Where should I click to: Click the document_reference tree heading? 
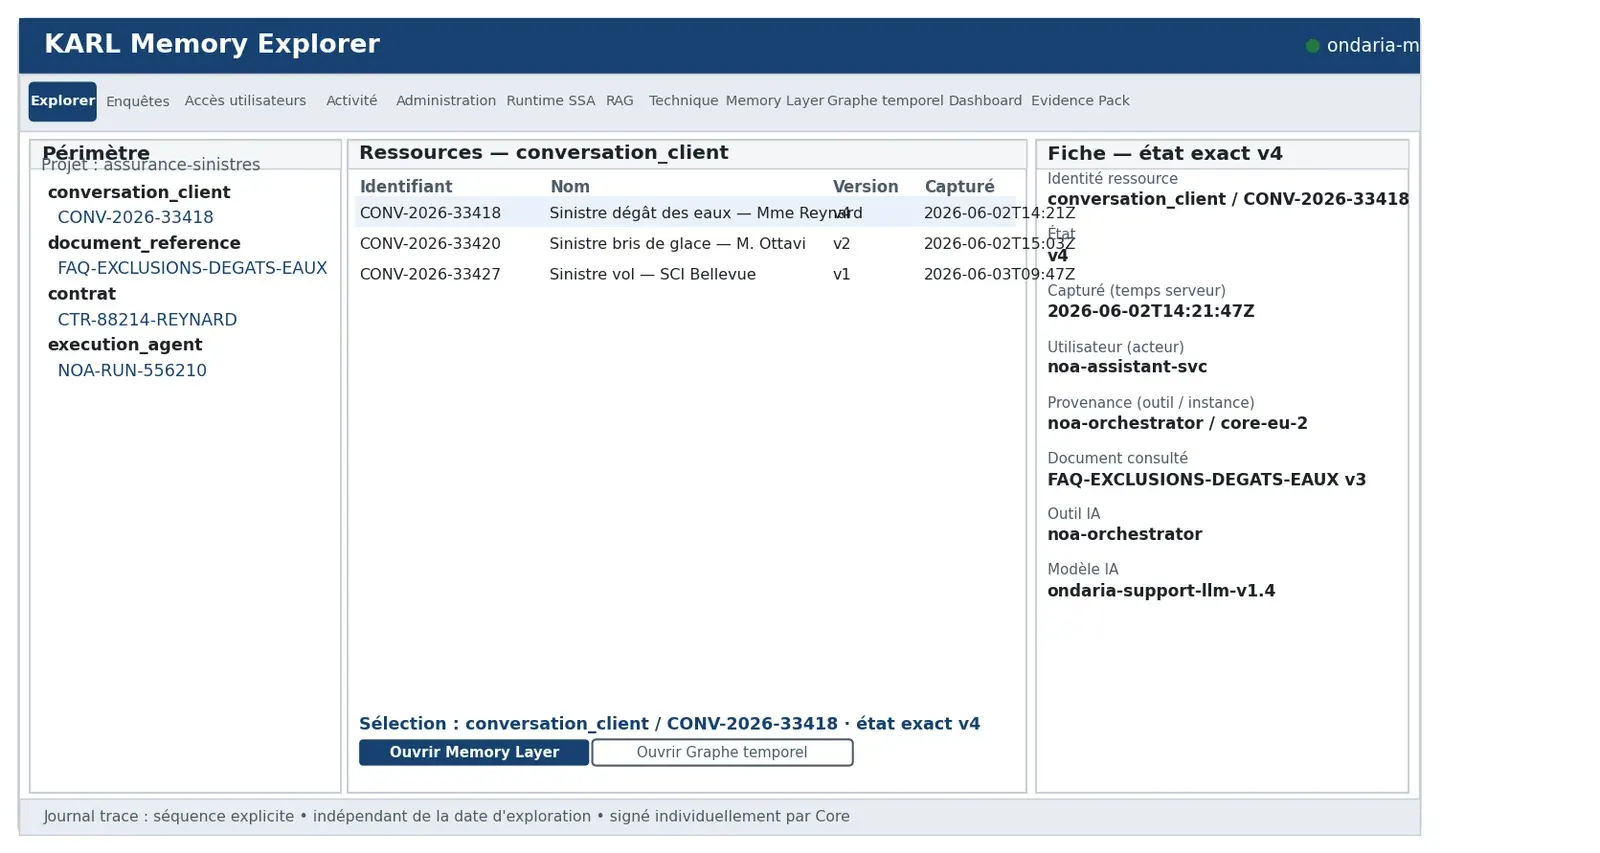pos(144,243)
